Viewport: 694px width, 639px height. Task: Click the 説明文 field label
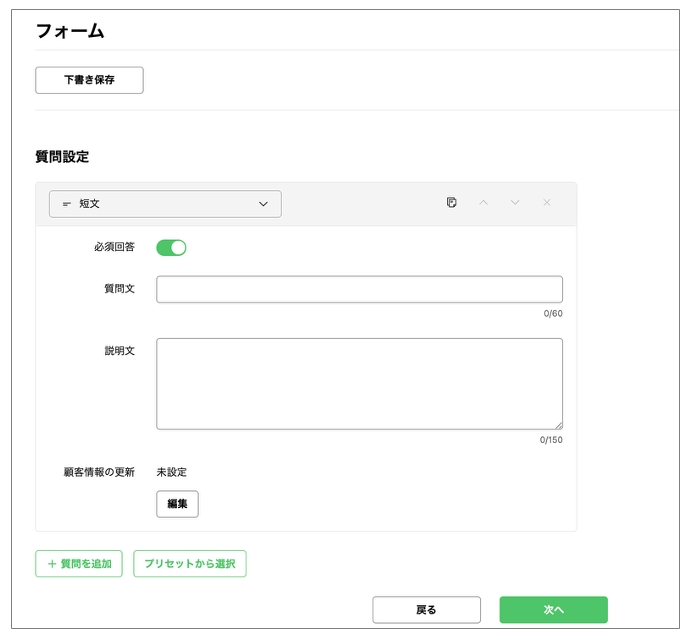120,351
